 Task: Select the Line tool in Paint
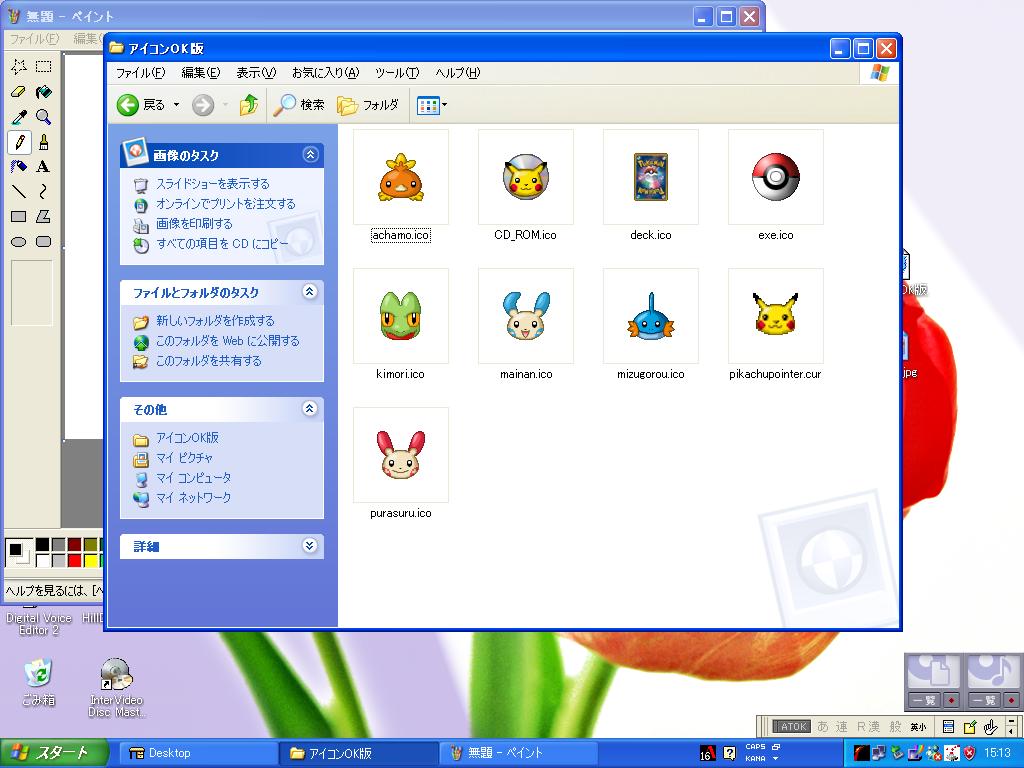(19, 191)
